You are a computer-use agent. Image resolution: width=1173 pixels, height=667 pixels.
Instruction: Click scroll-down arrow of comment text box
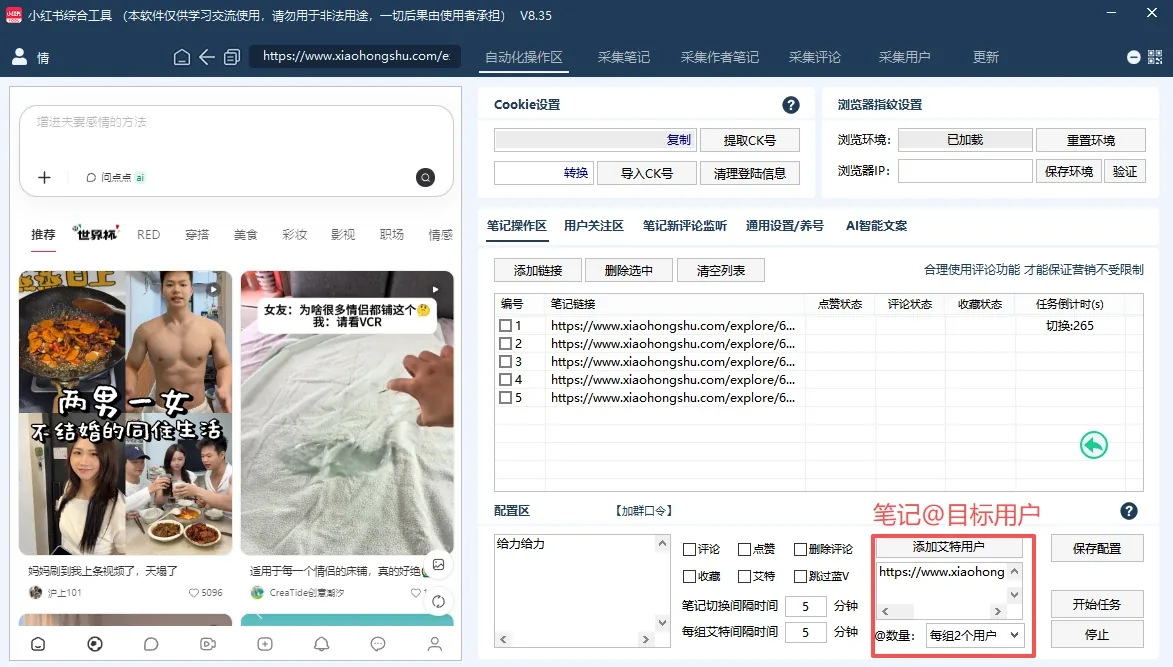pyautogui.click(x=662, y=622)
